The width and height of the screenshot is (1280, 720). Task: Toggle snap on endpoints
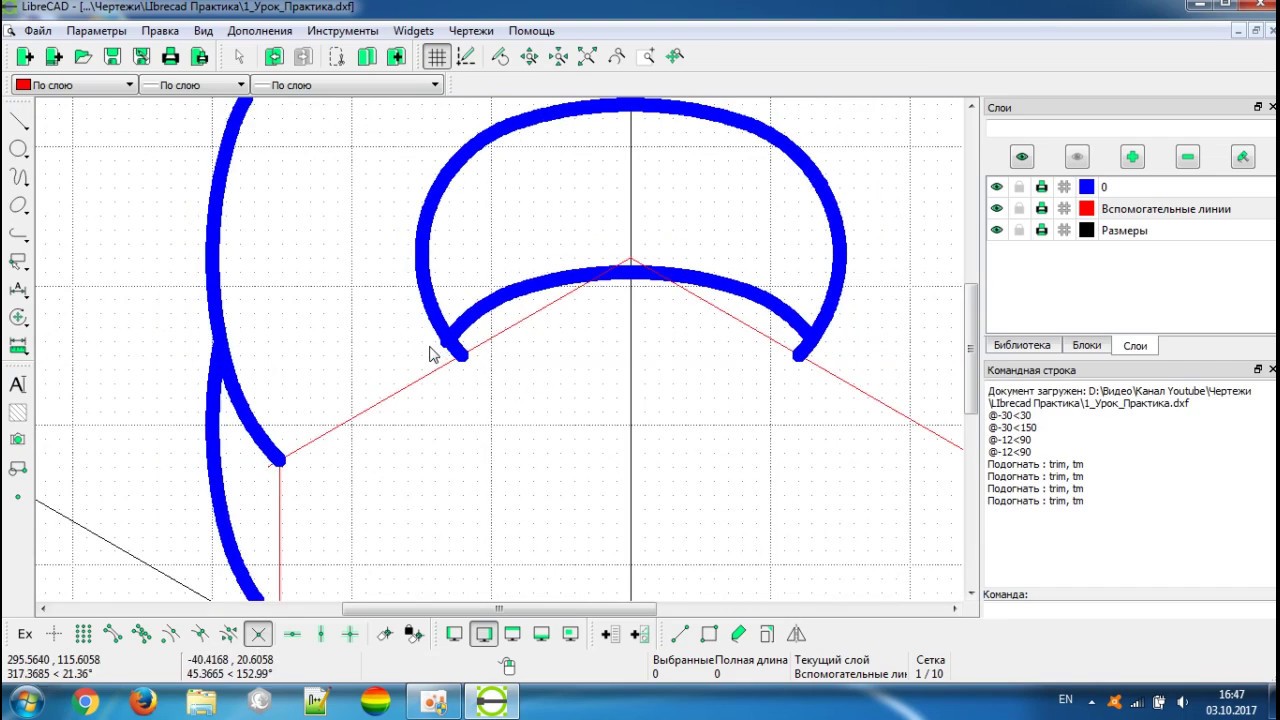pyautogui.click(x=112, y=634)
